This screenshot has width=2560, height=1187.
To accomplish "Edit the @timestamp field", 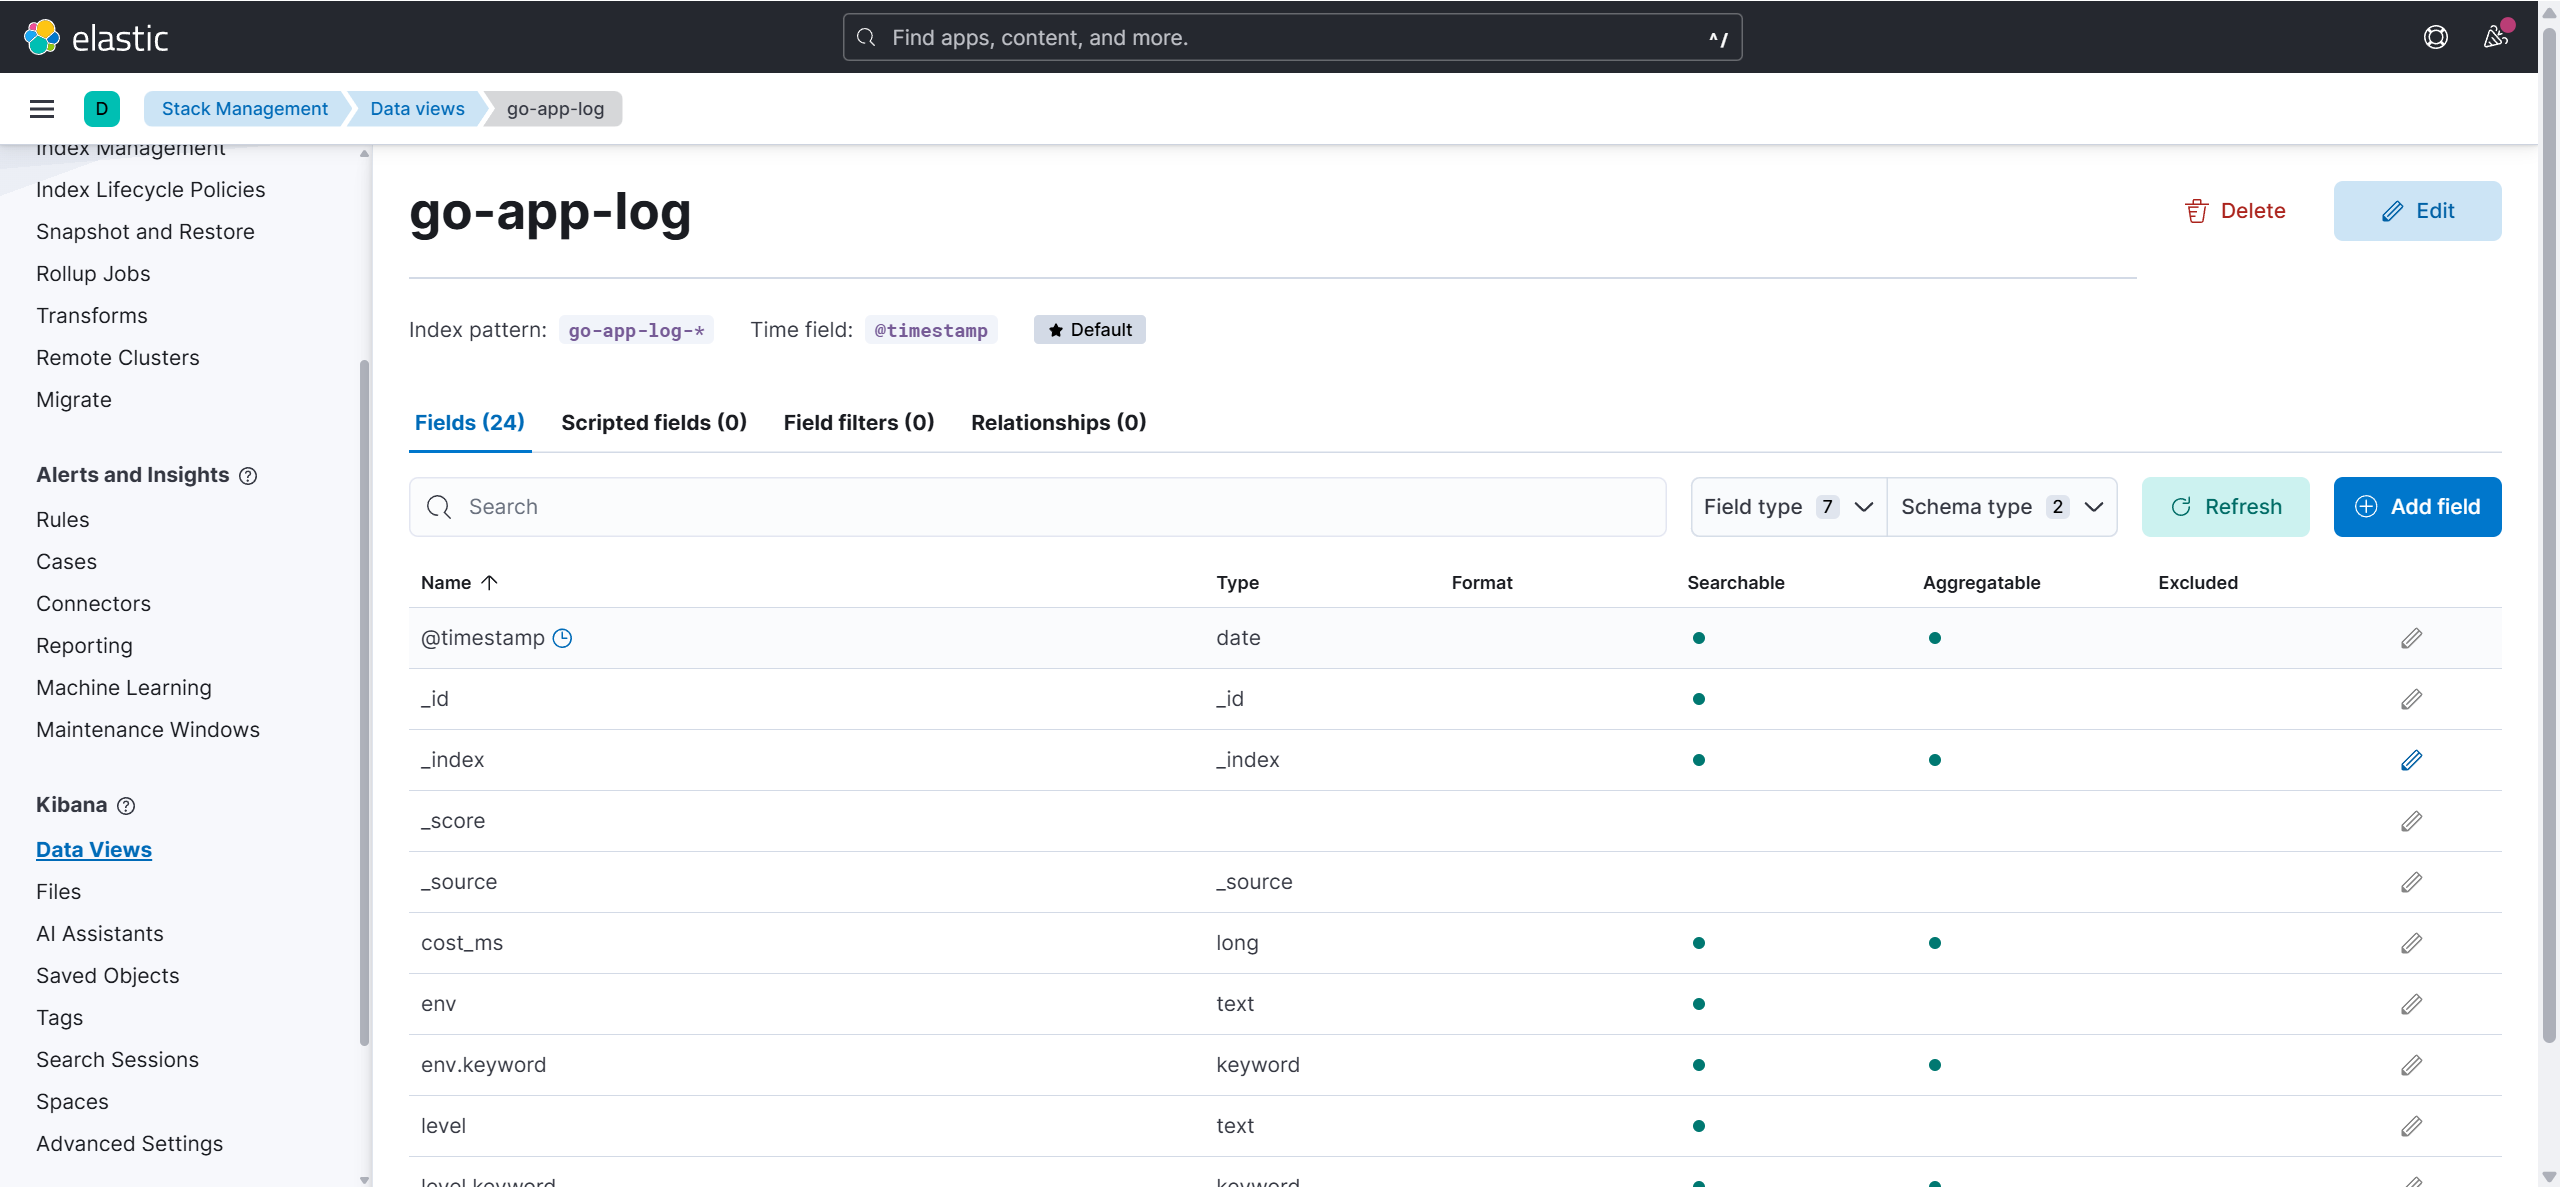I will (x=2411, y=638).
